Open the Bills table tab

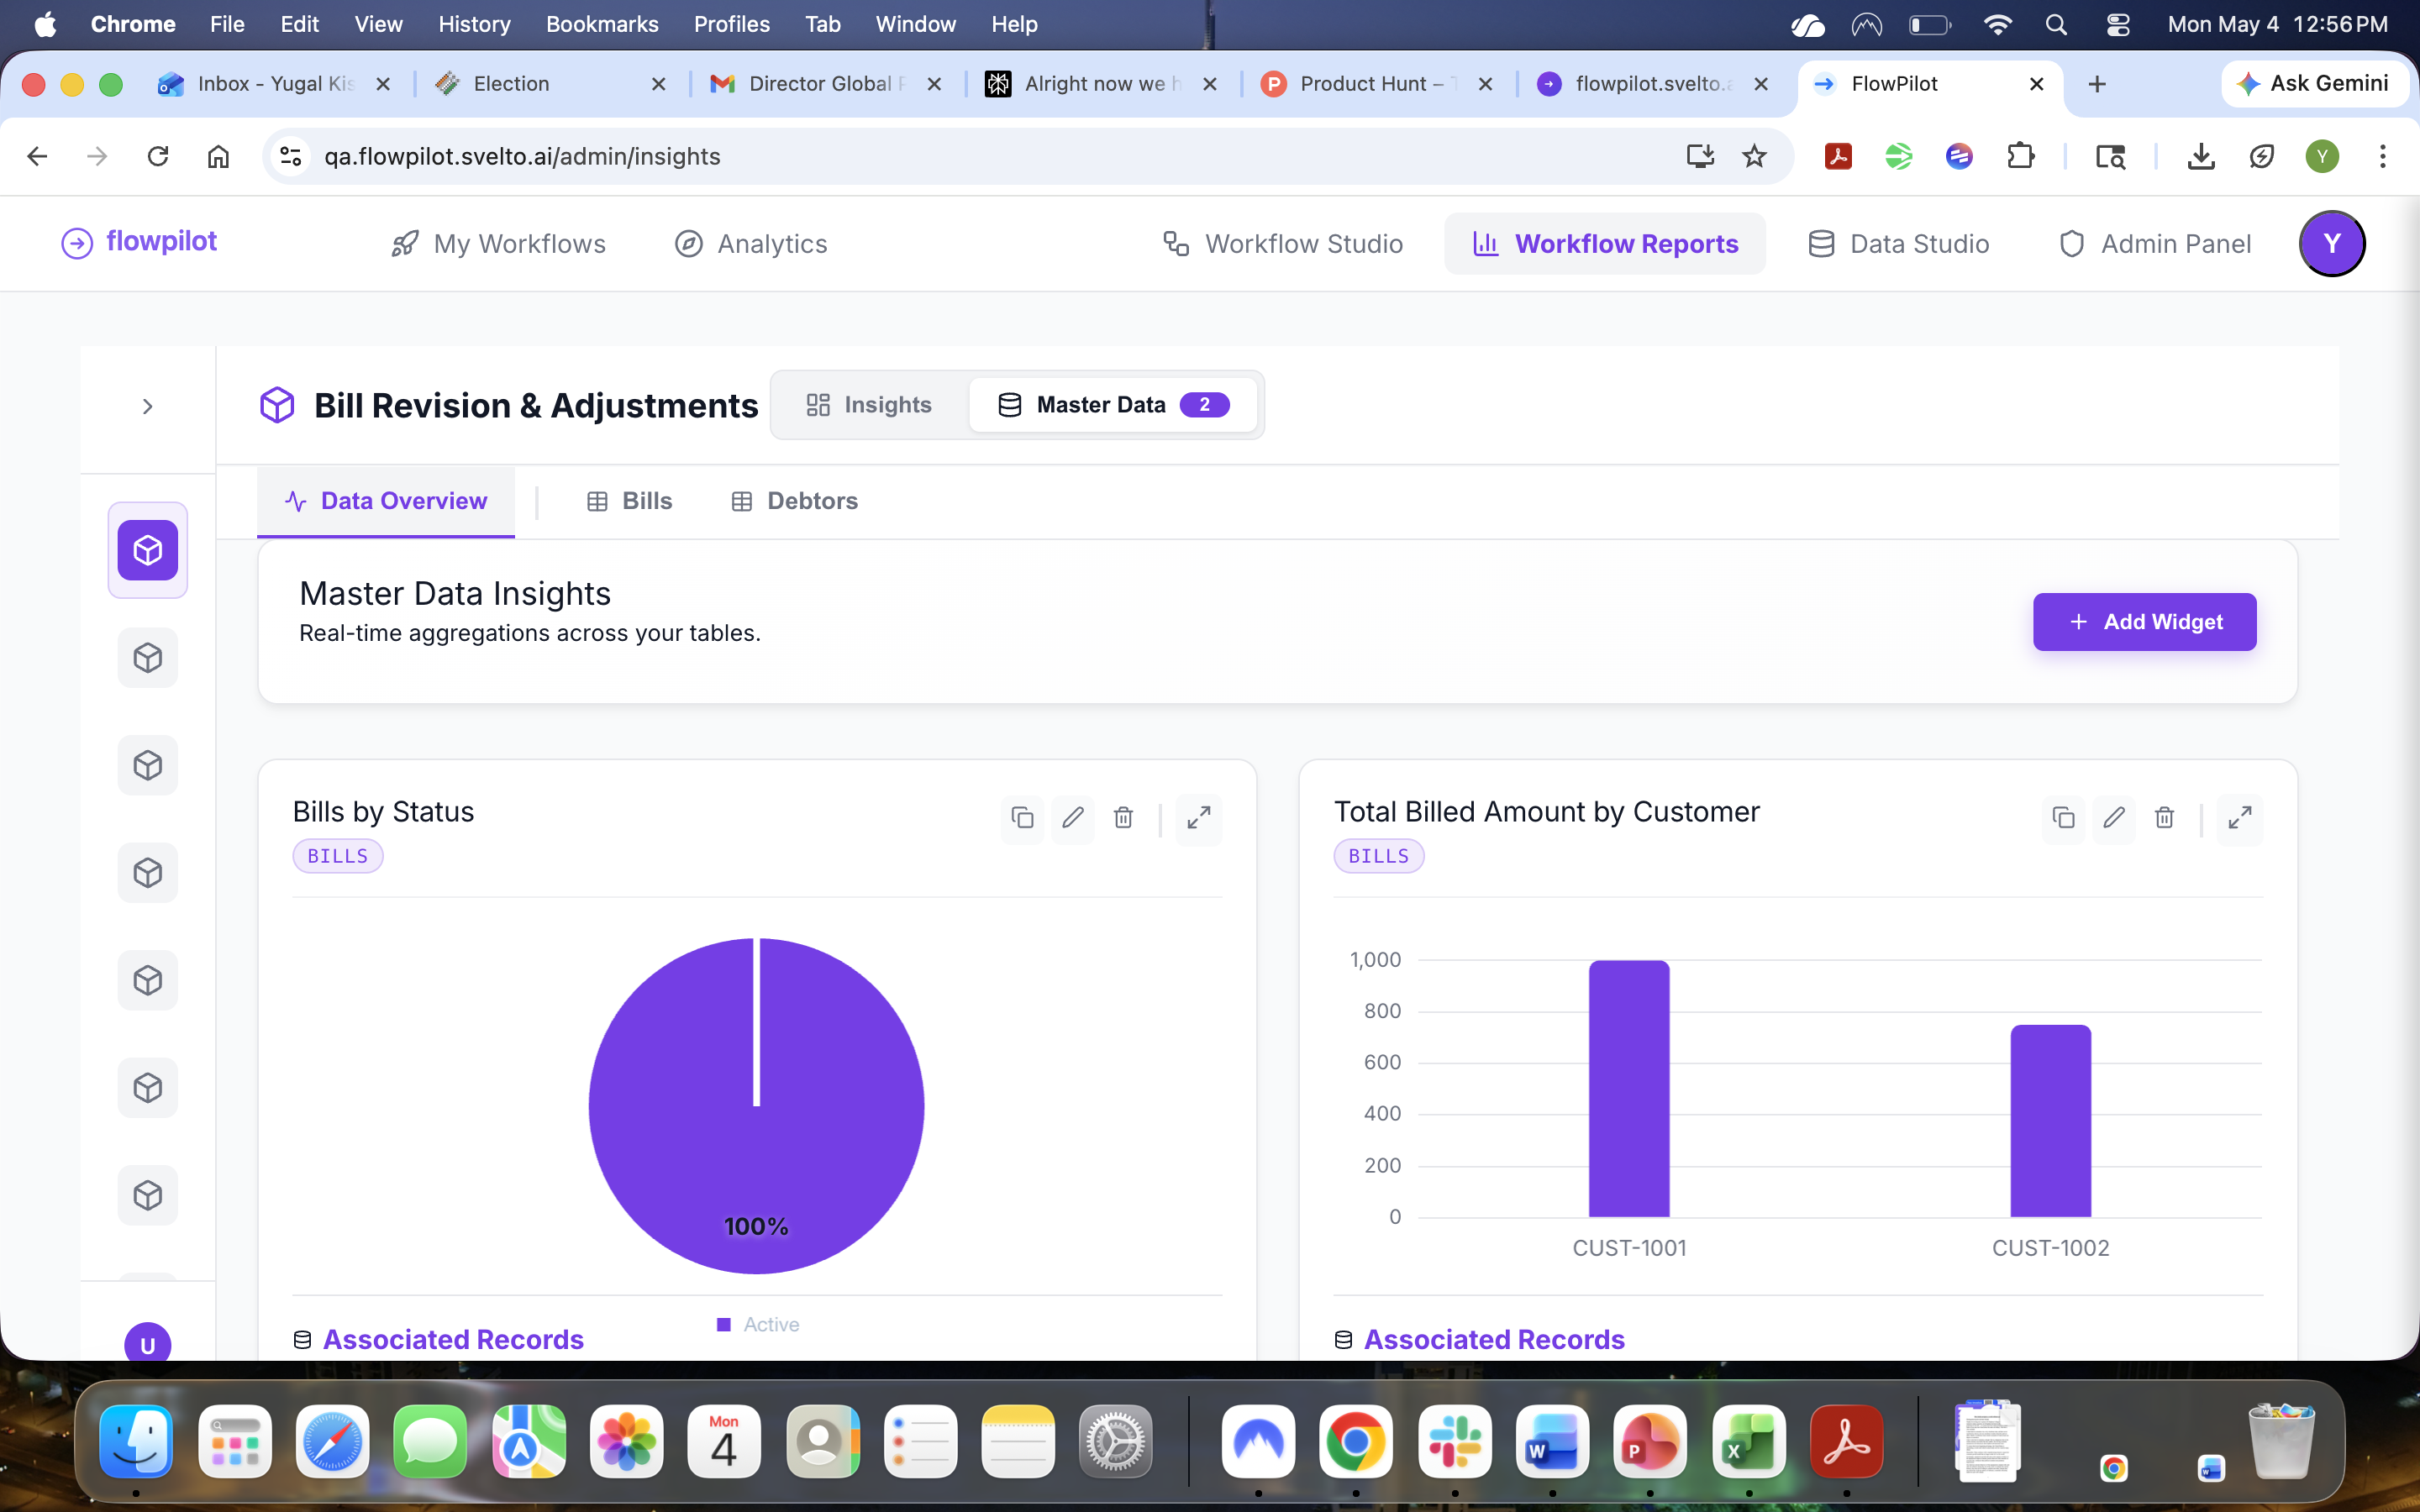coord(630,501)
